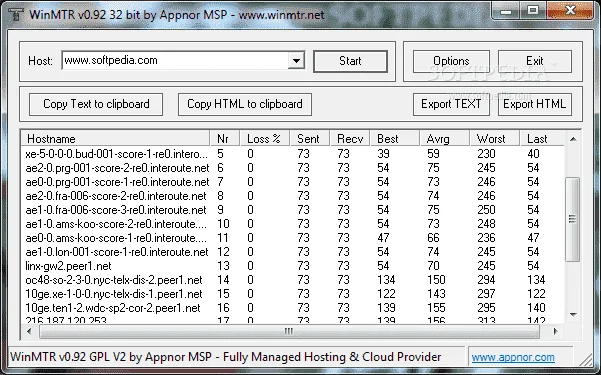Maximize the WinMTR window
601x375 pixels.
[533, 11]
